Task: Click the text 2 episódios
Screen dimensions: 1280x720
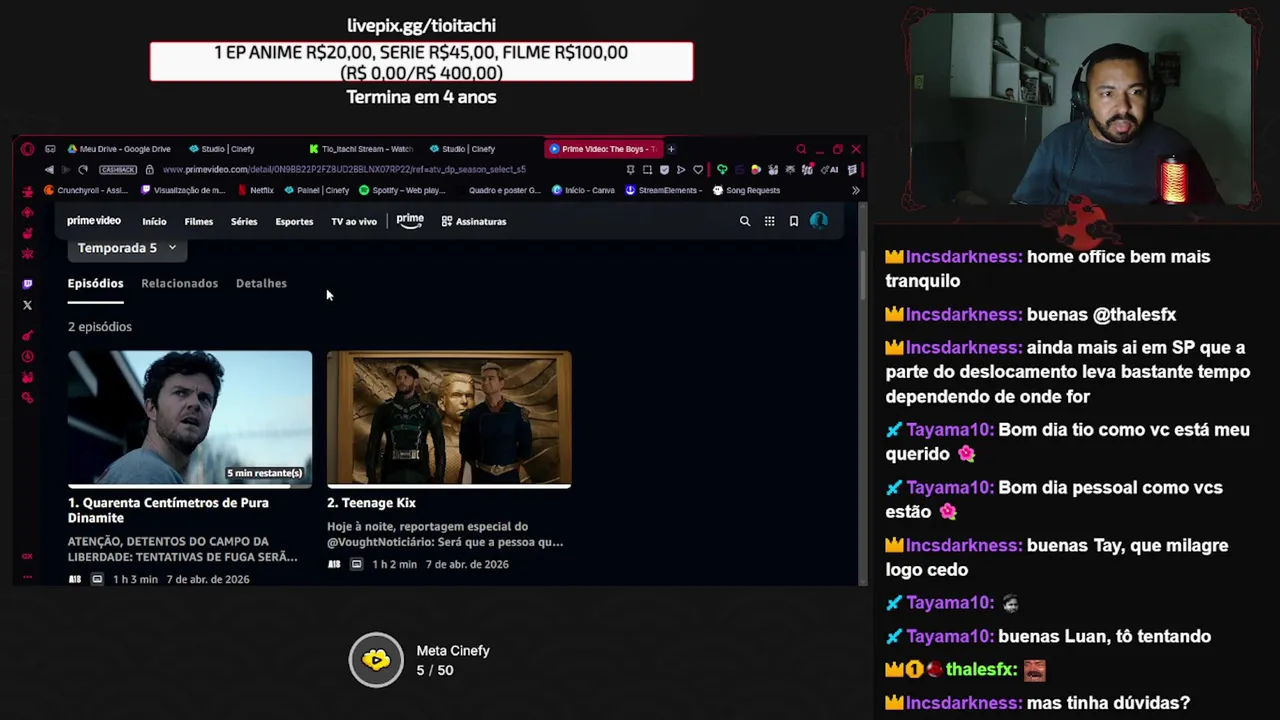Action: [x=100, y=327]
